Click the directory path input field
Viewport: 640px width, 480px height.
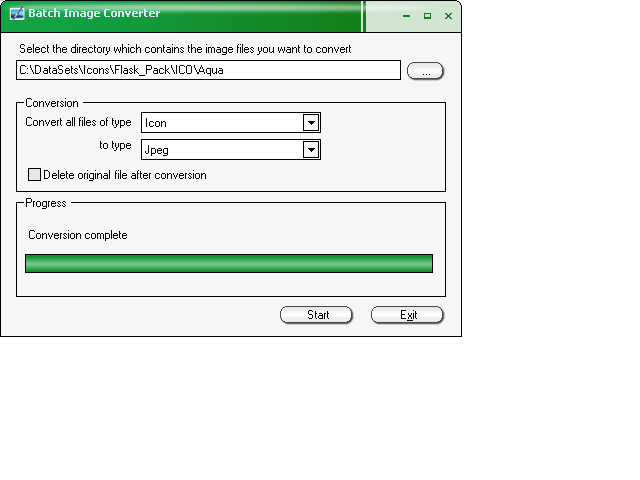click(208, 70)
